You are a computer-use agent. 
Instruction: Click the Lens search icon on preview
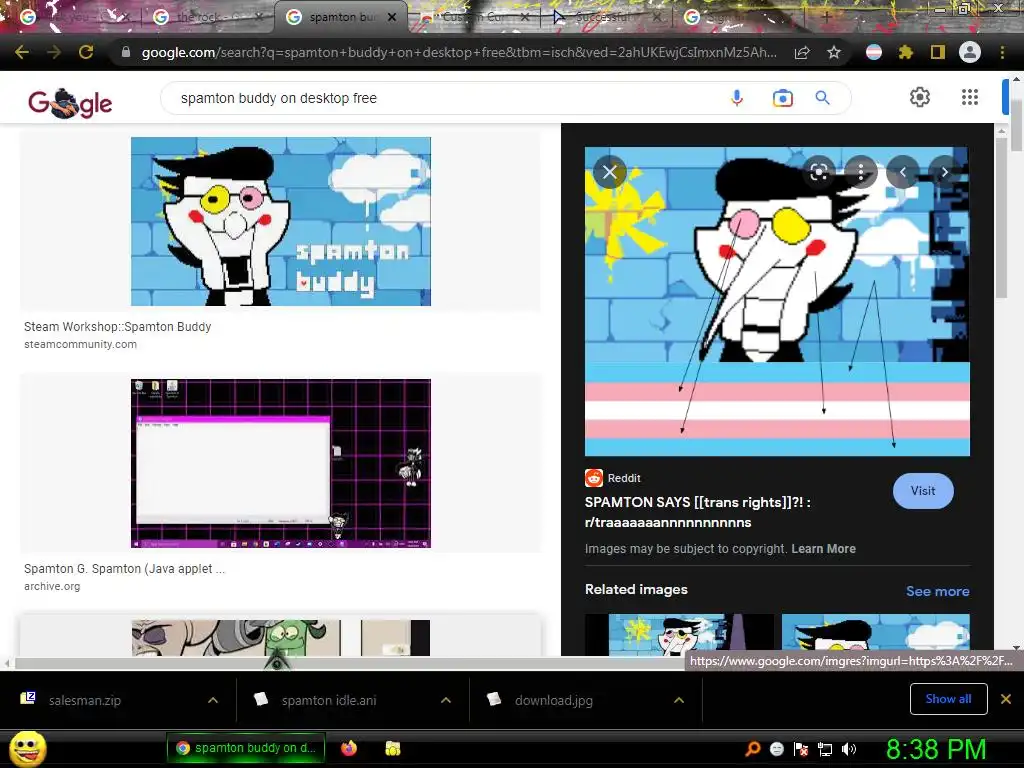819,172
